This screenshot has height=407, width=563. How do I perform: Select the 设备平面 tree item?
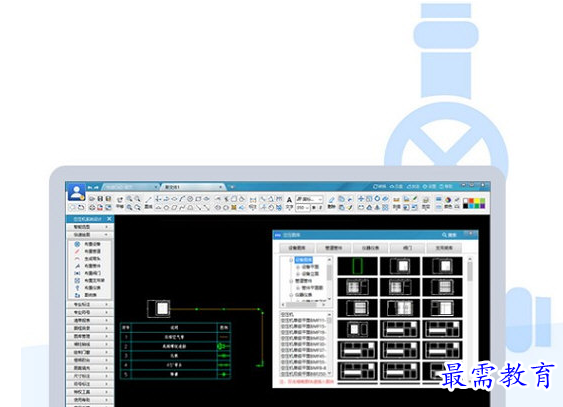click(310, 267)
